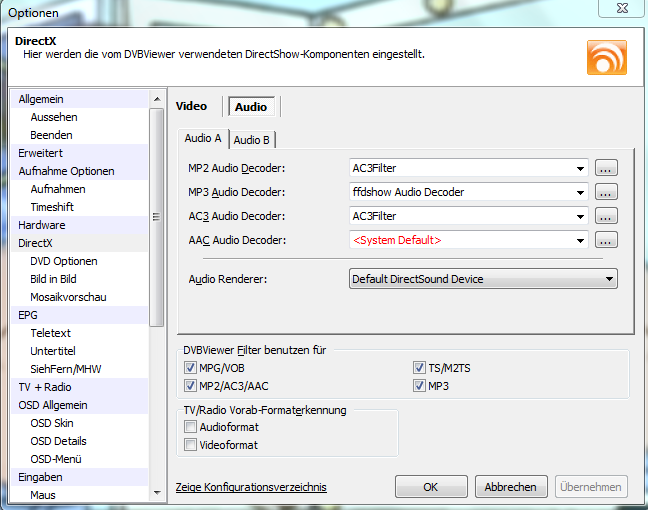Select EPG in the options tree
Screen dimensions: 648x510
coord(79,315)
